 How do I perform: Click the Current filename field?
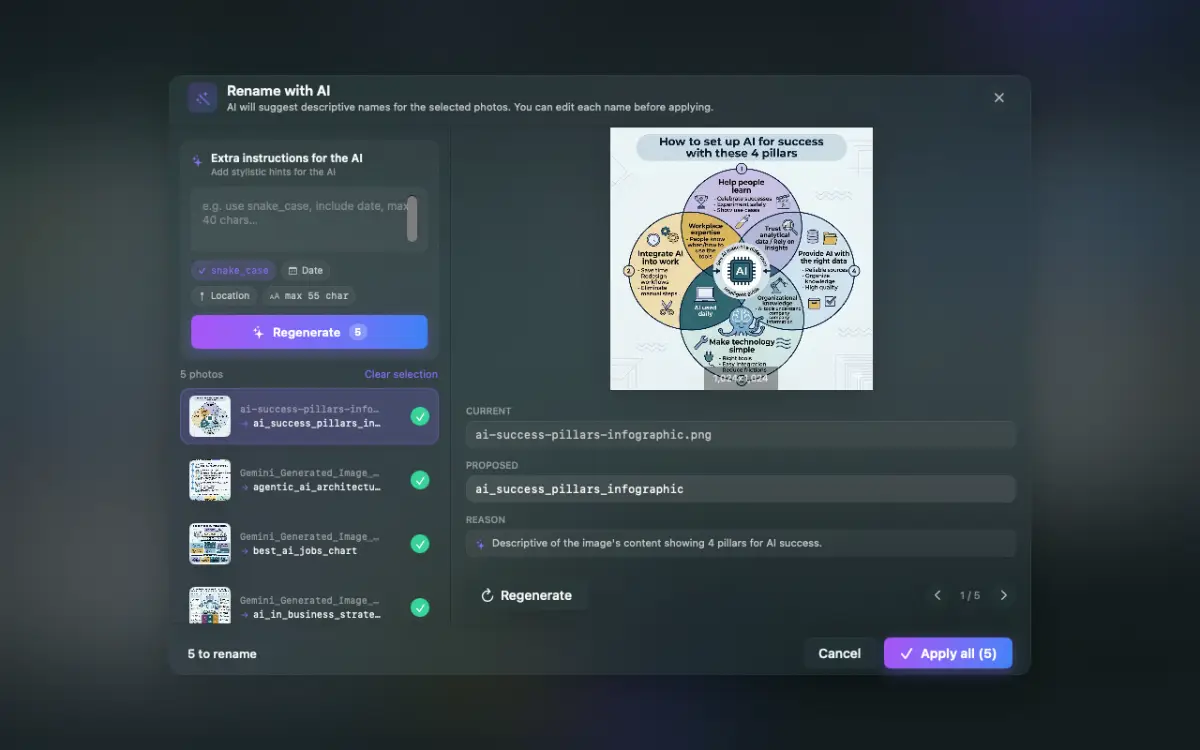coord(741,435)
